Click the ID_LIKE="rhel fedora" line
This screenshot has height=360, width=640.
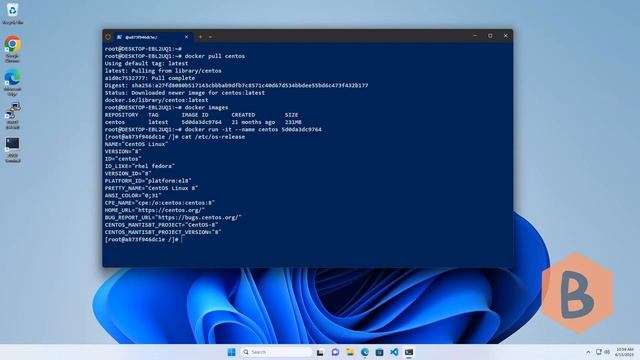click(140, 166)
